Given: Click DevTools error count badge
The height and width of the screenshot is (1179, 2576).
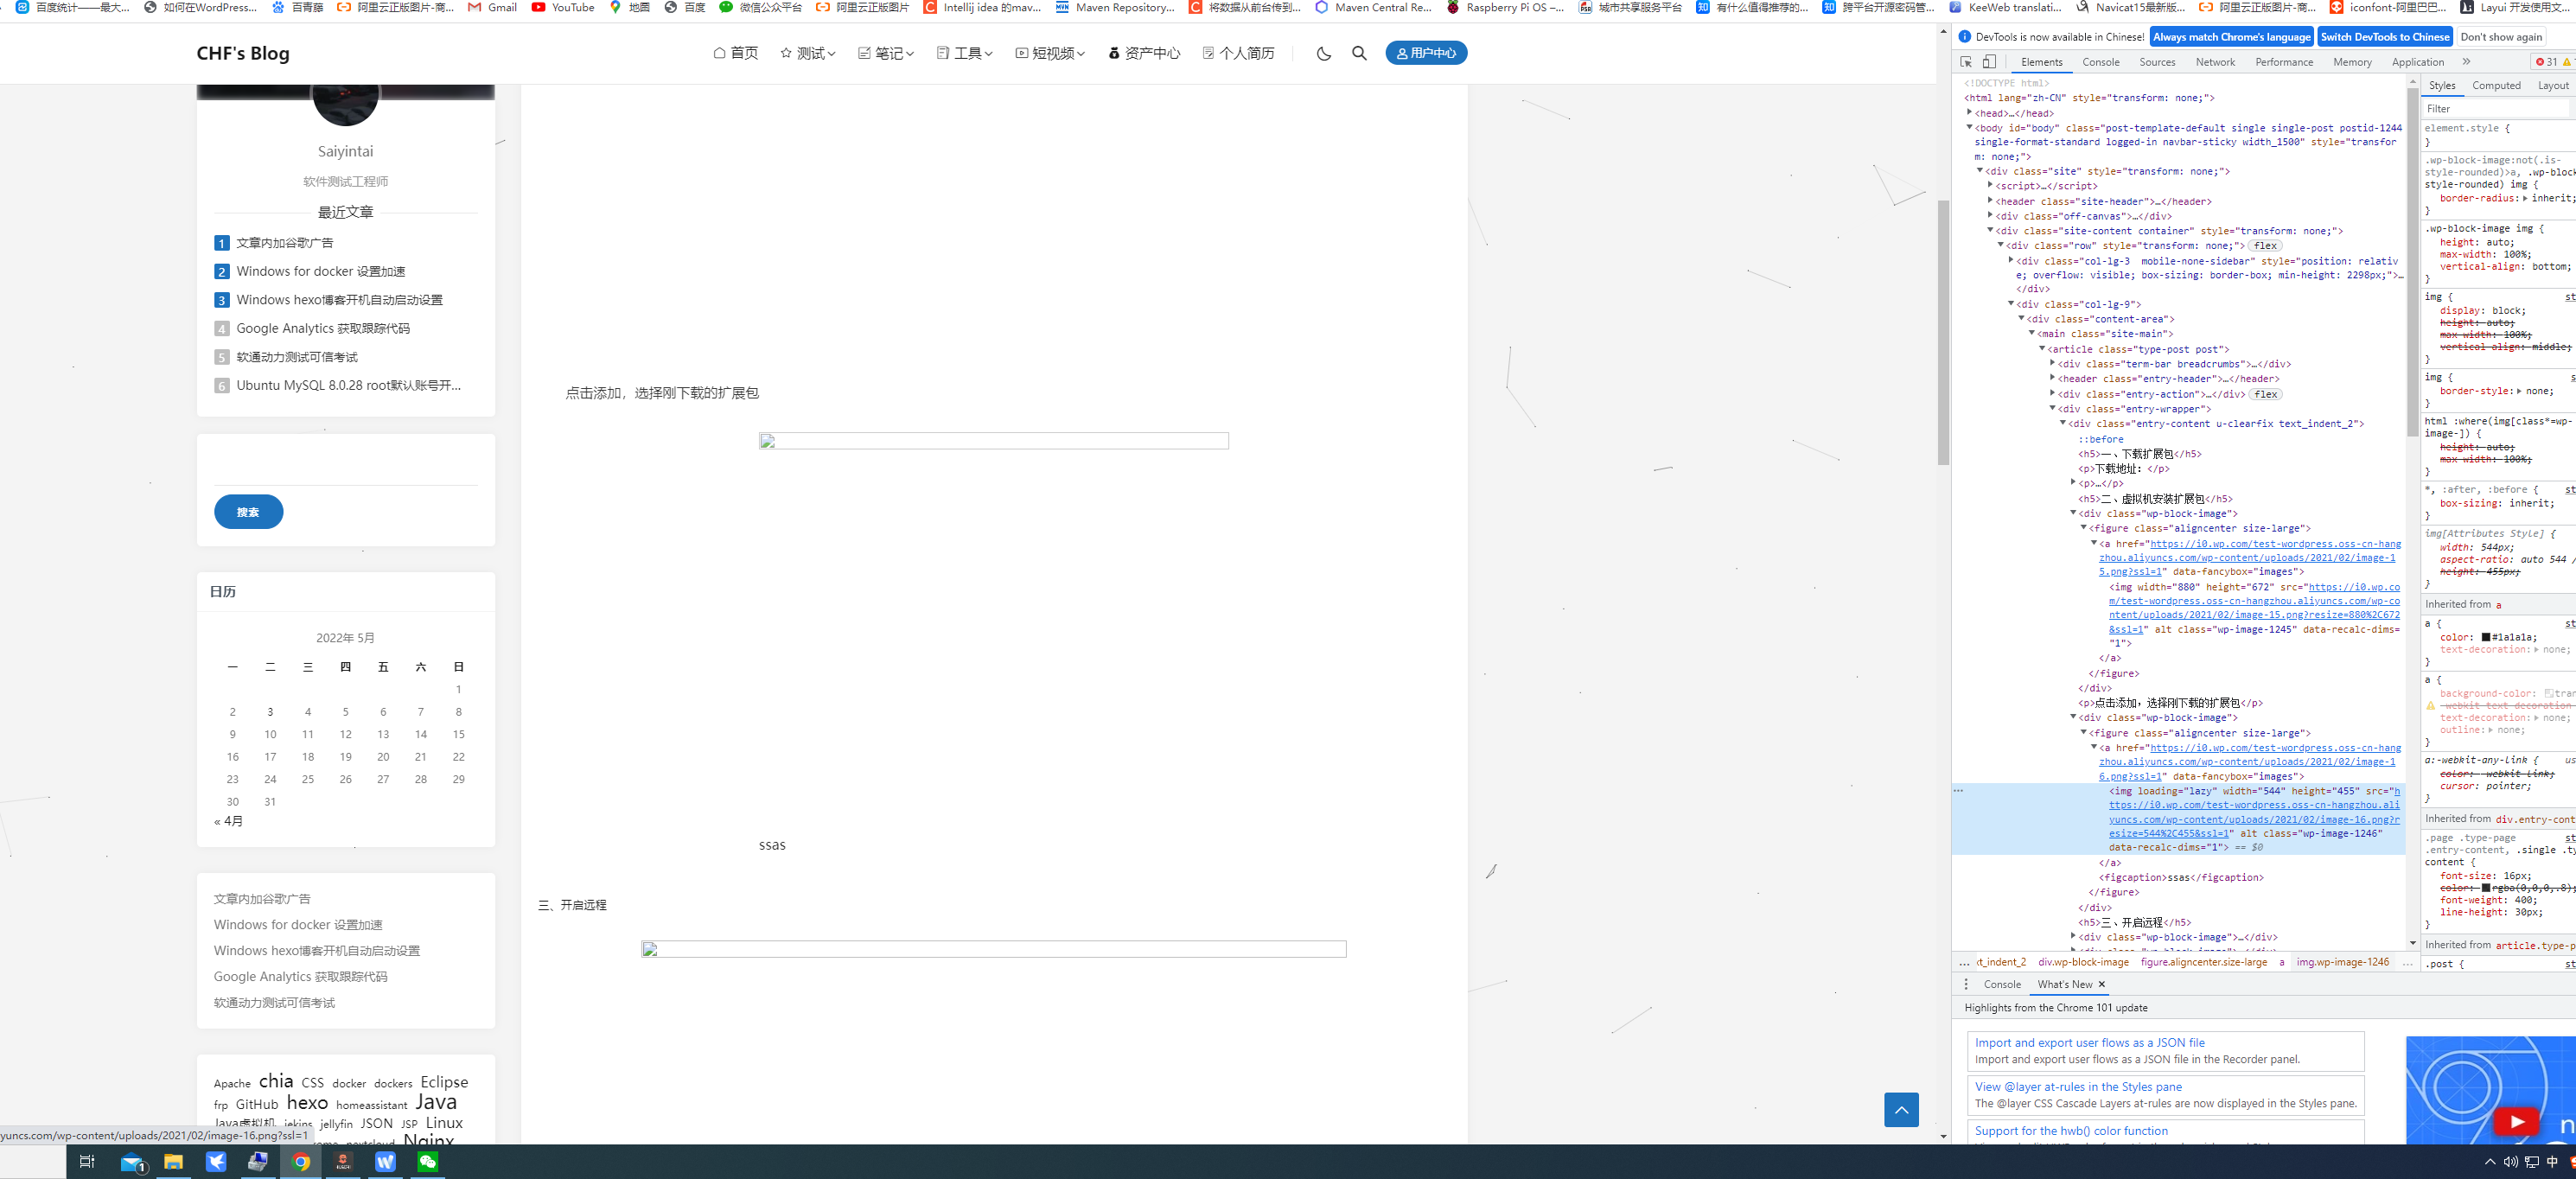Looking at the screenshot, I should point(2546,62).
